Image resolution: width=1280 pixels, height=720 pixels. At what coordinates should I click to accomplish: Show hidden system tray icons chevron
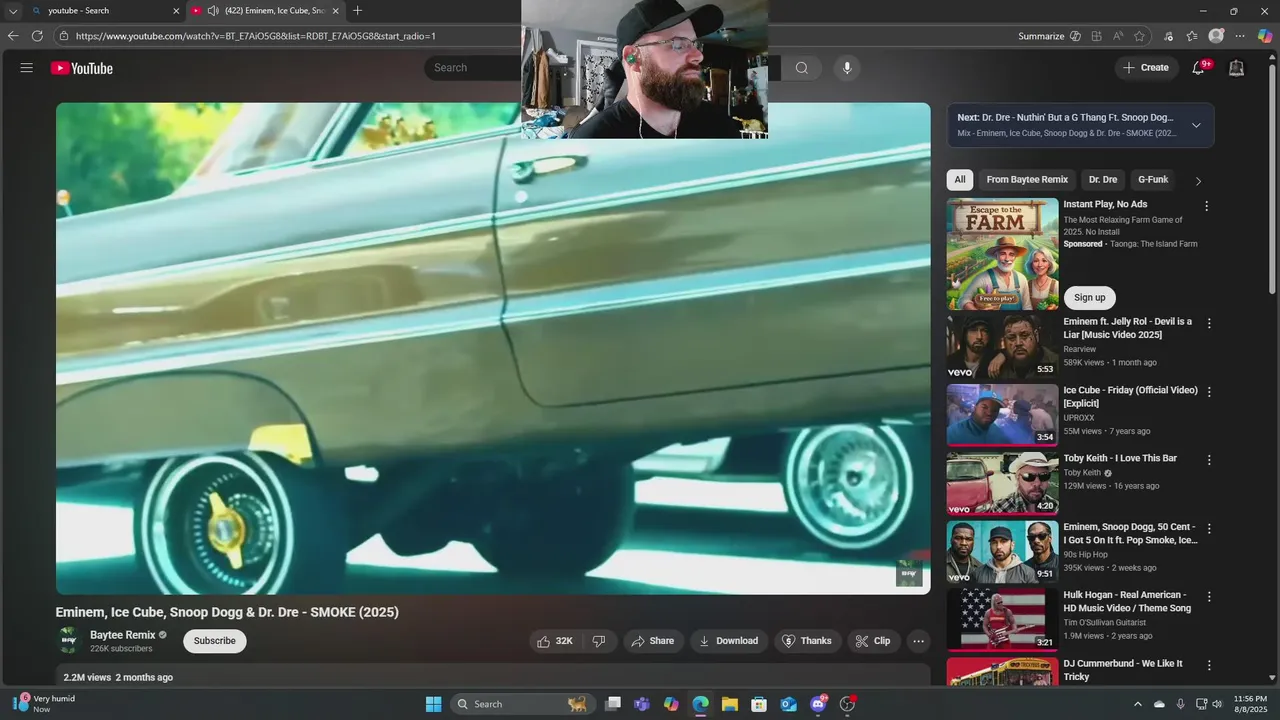pos(1138,704)
